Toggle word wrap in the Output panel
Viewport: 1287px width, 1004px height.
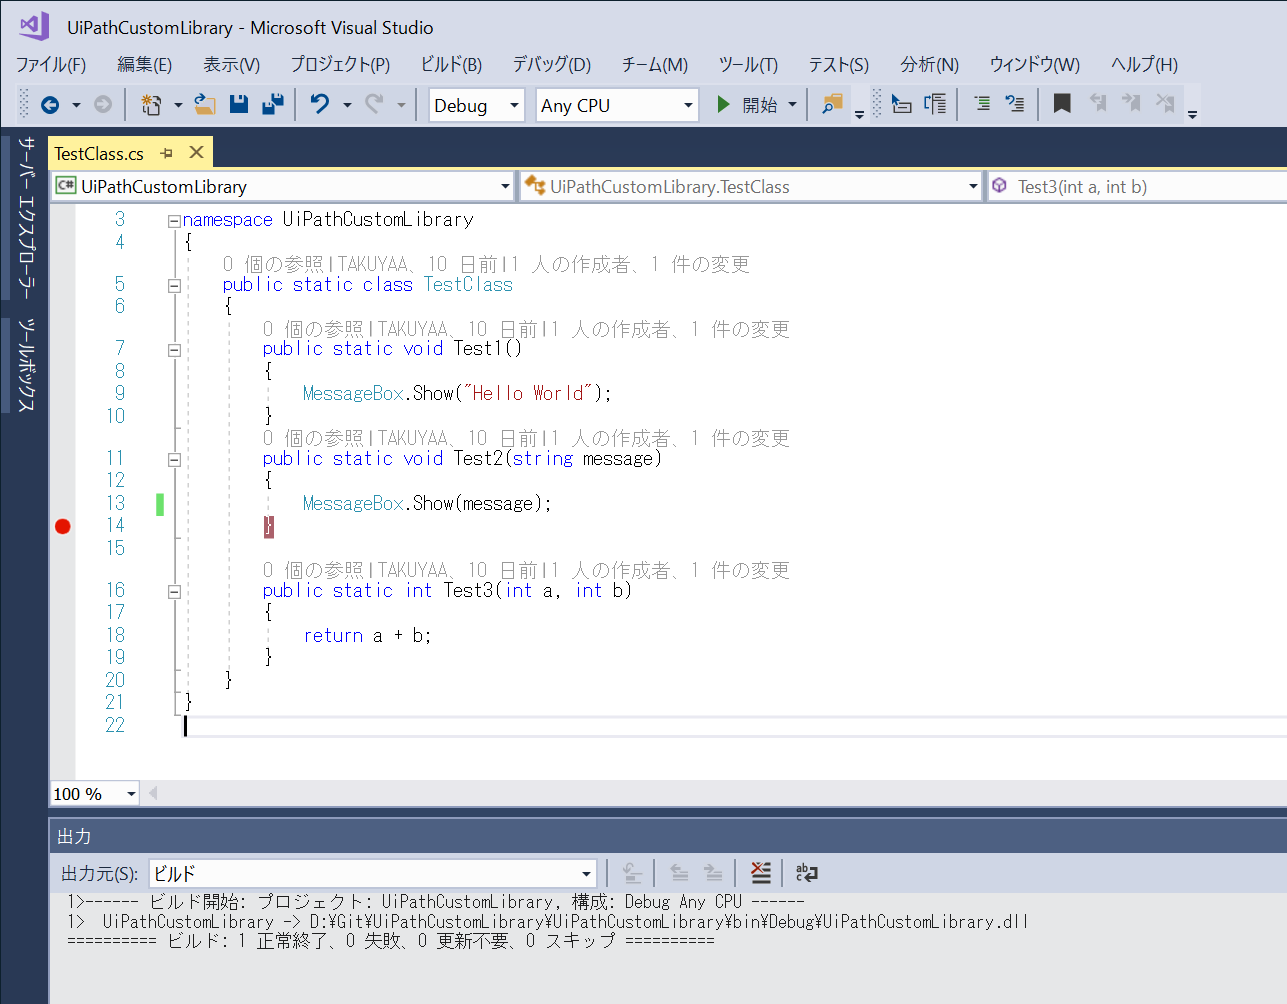coord(807,873)
